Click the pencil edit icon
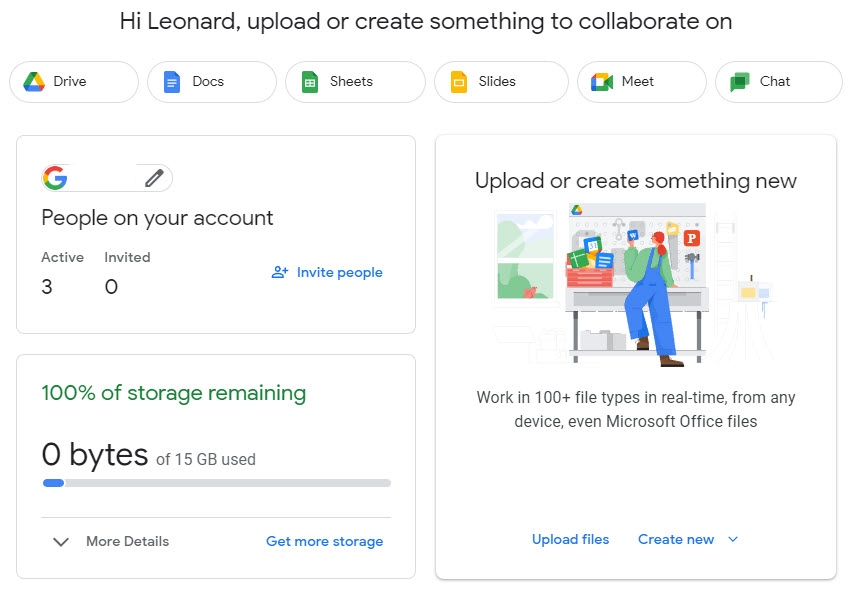848x590 pixels. [153, 177]
